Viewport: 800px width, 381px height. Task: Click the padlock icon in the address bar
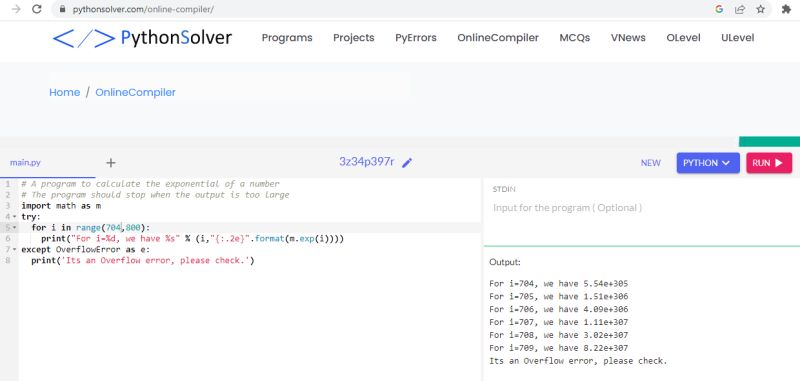(63, 9)
